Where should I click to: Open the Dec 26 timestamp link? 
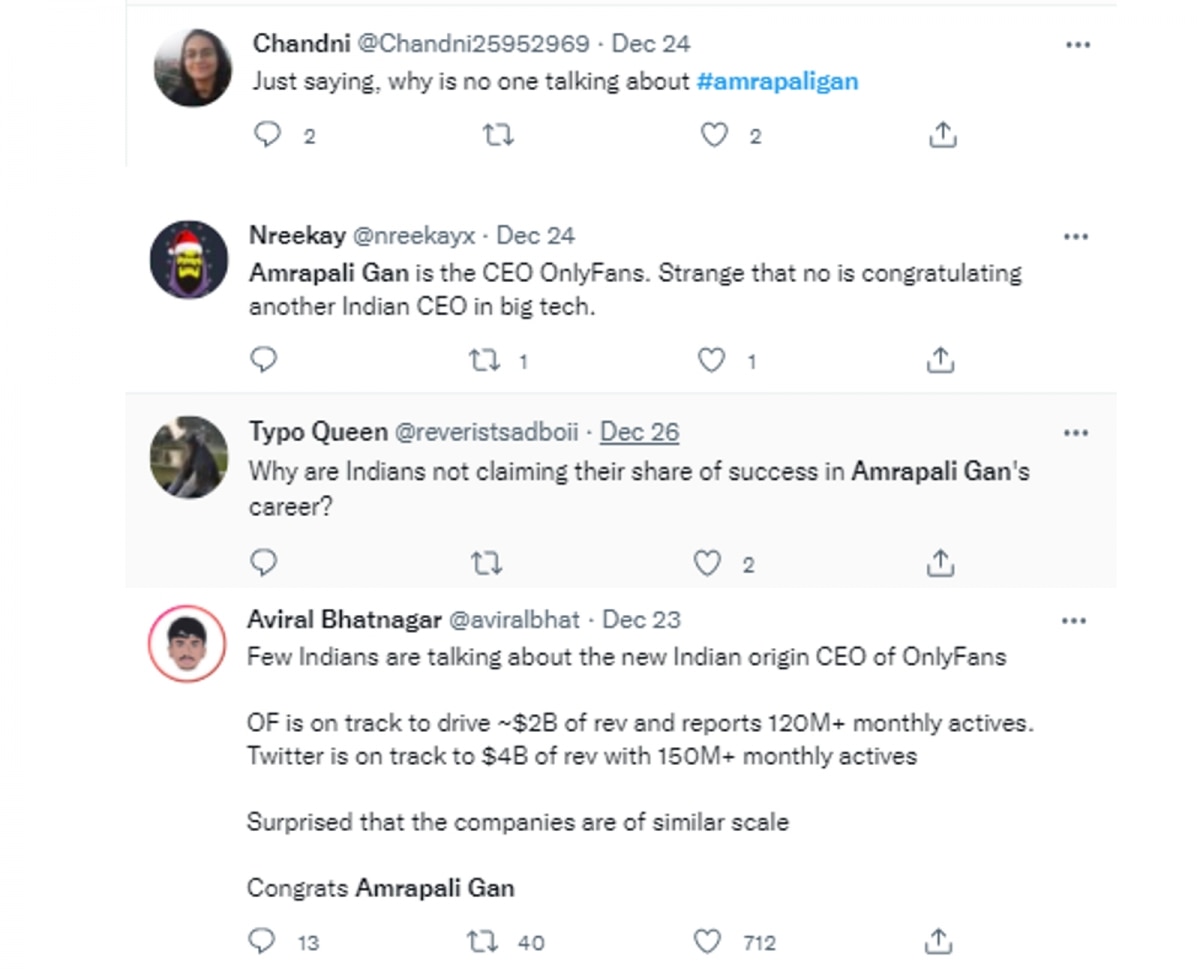tap(639, 432)
